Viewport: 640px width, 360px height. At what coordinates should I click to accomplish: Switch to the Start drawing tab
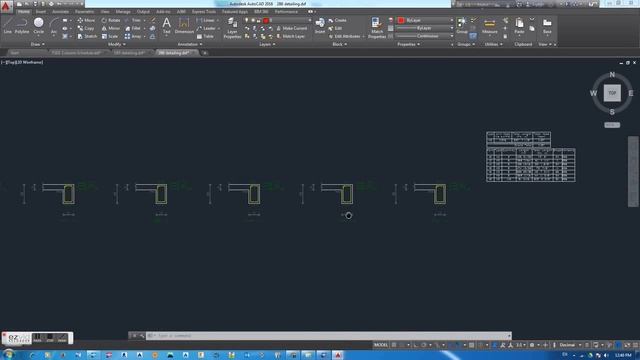click(x=15, y=53)
